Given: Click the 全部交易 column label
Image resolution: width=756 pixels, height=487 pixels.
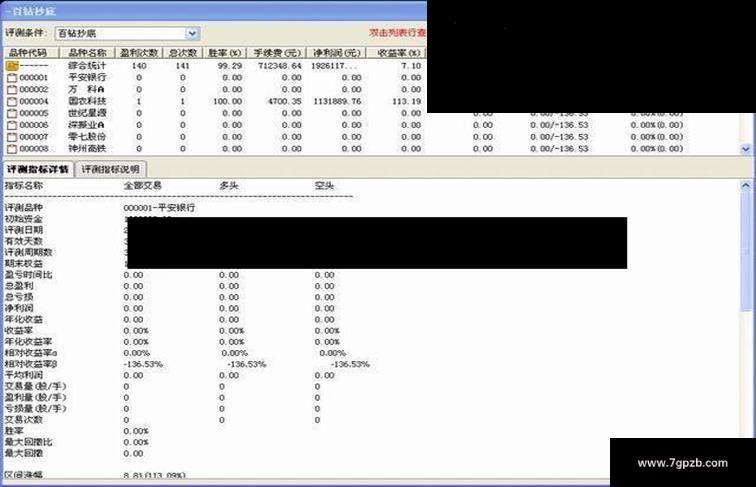Looking at the screenshot, I should (x=143, y=186).
